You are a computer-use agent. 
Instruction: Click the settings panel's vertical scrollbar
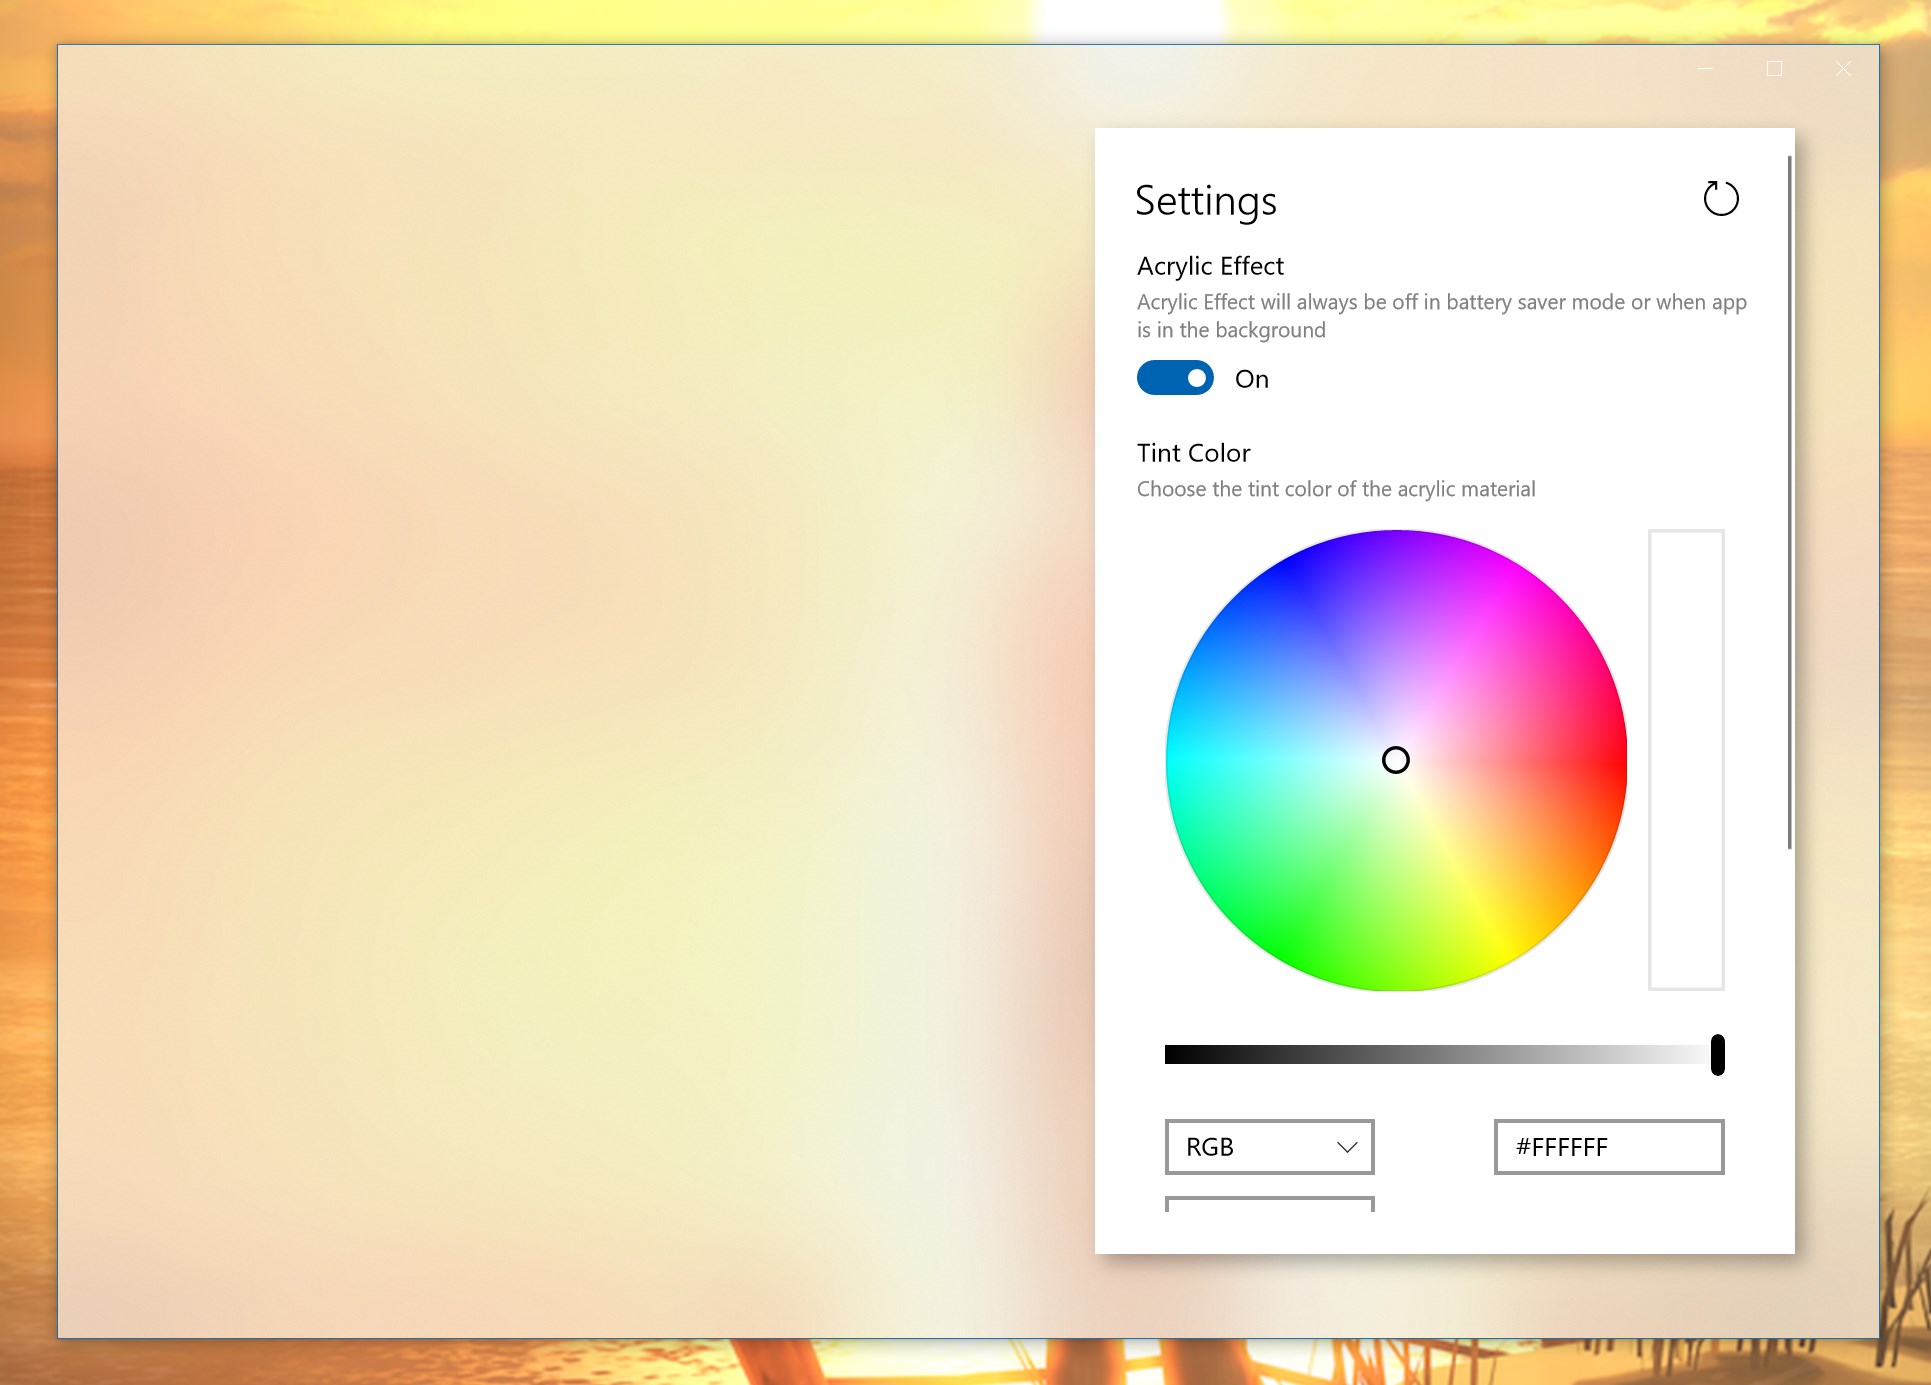pos(1789,500)
